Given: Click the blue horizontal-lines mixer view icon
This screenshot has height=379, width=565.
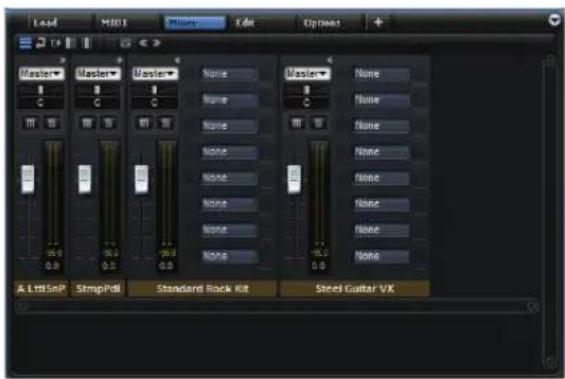Looking at the screenshot, I should [25, 43].
